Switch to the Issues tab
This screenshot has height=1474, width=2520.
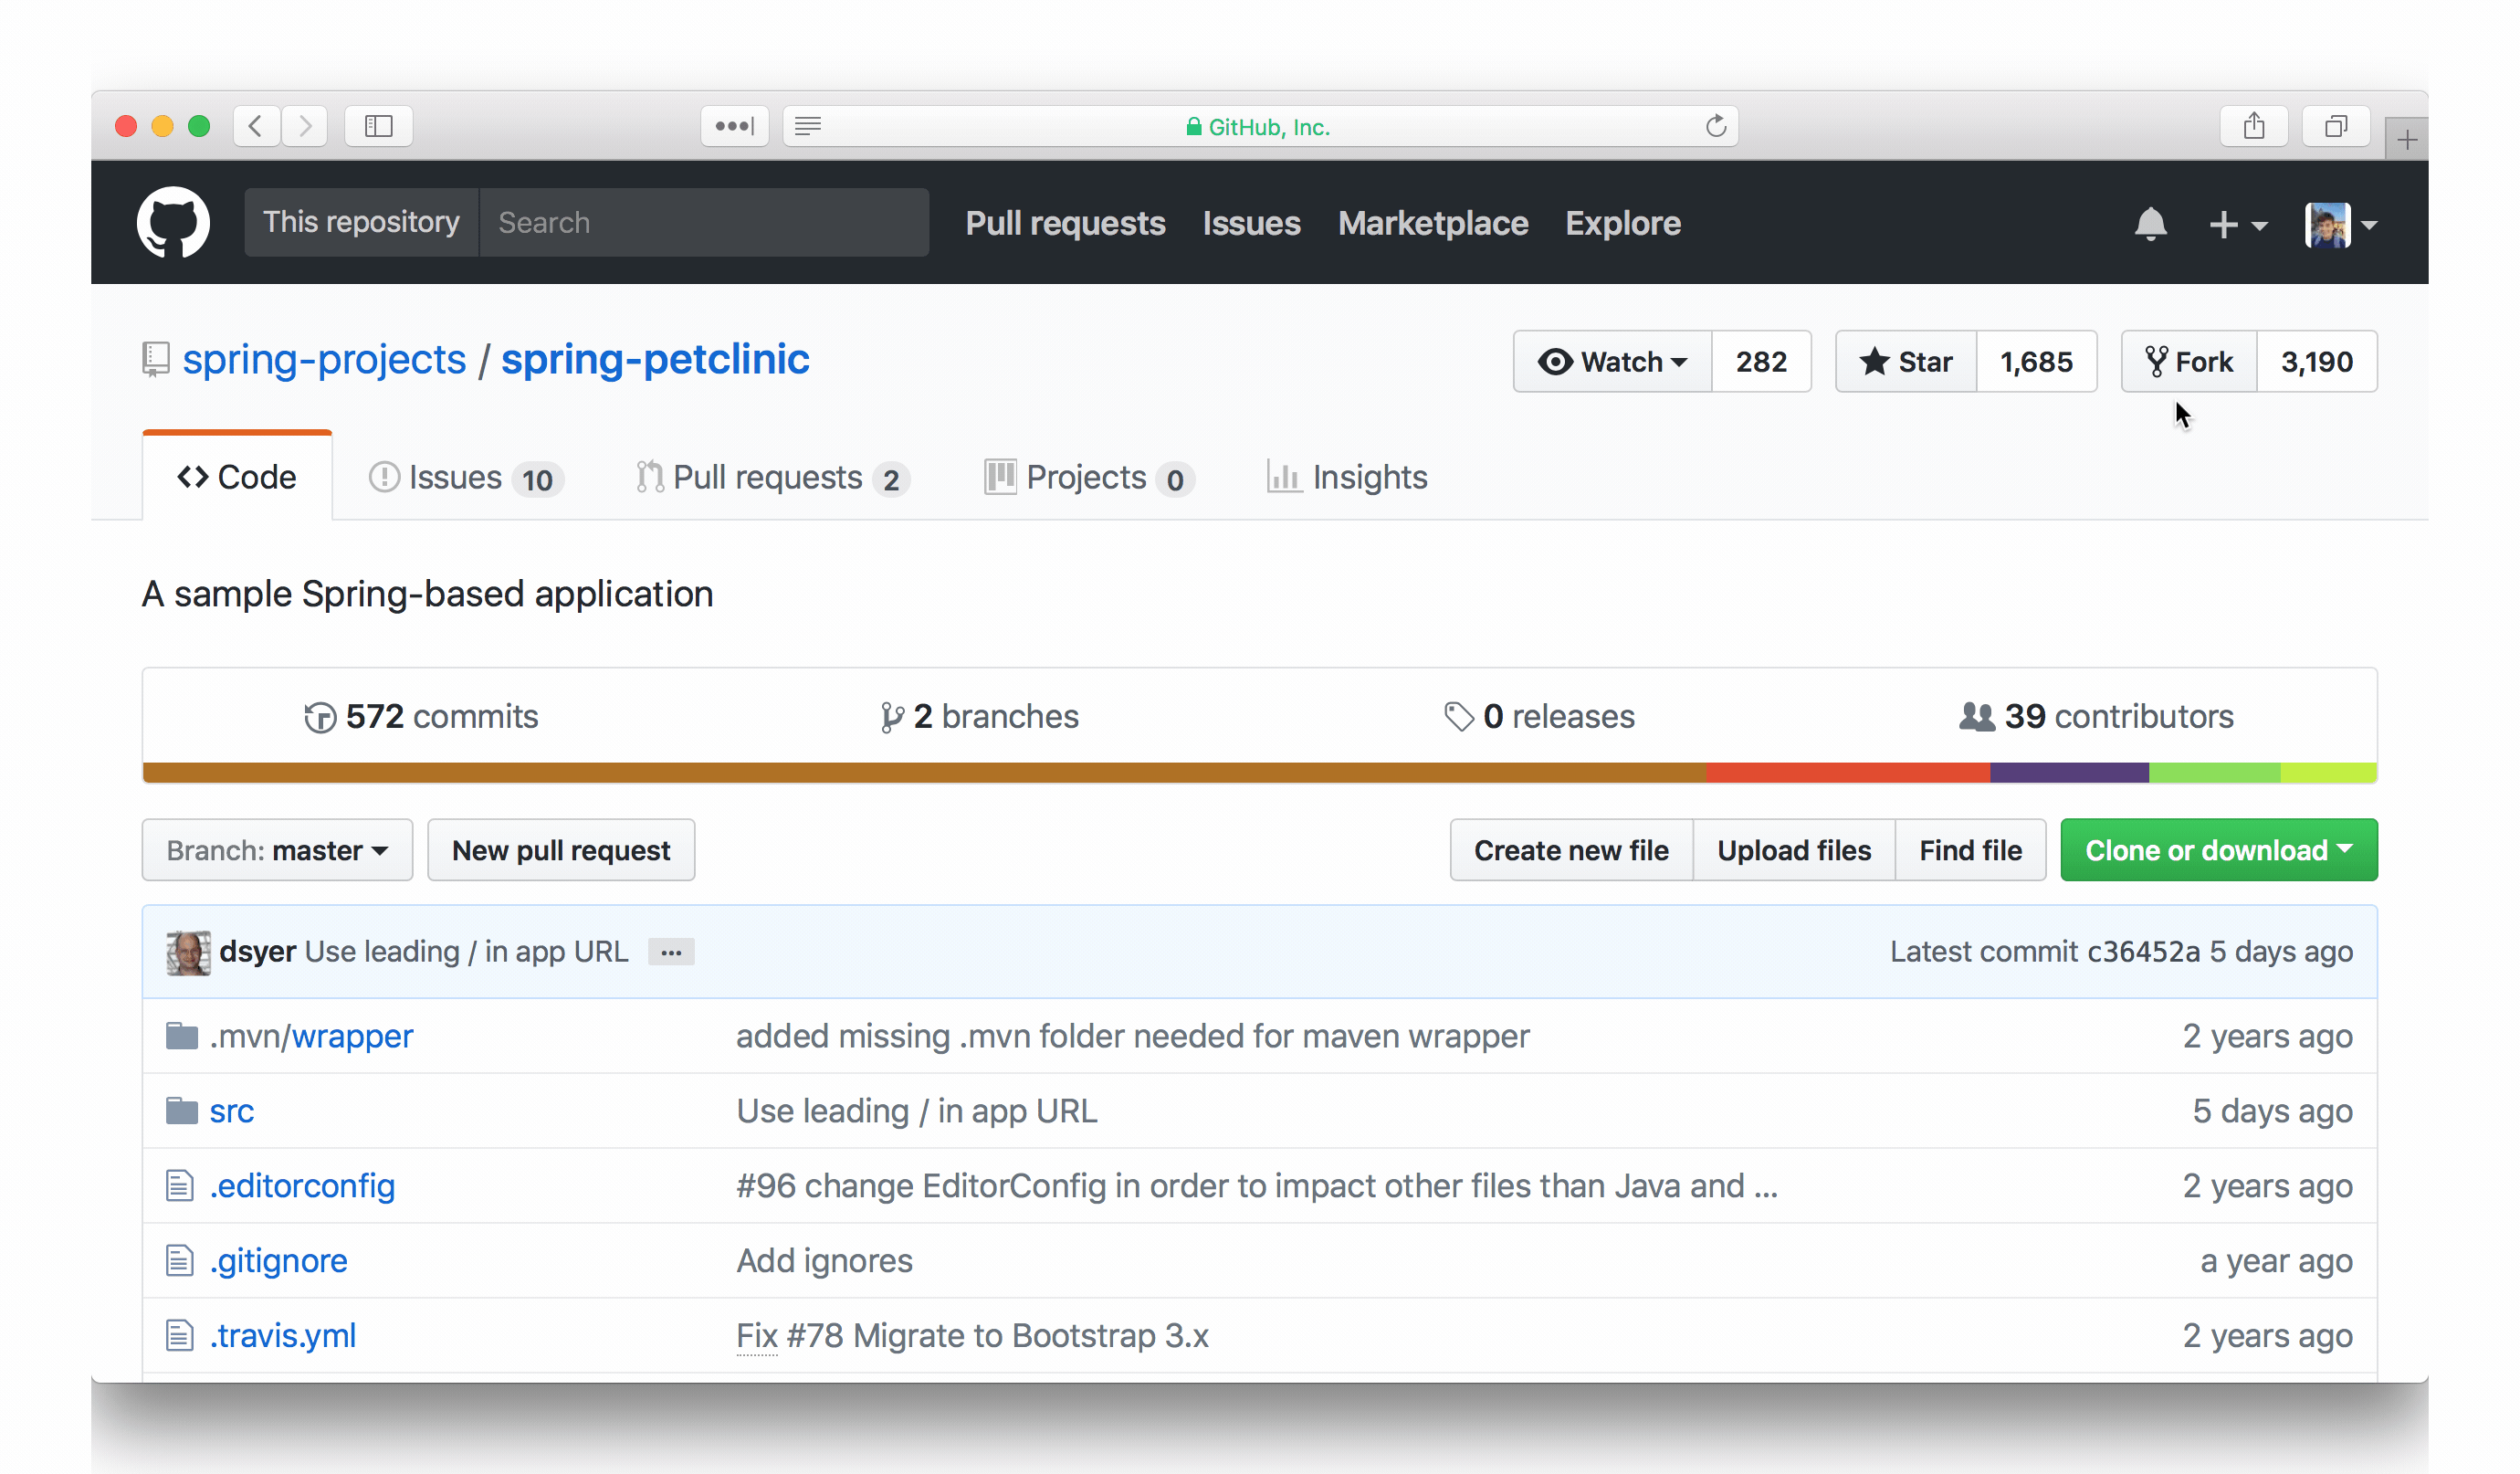click(x=461, y=478)
